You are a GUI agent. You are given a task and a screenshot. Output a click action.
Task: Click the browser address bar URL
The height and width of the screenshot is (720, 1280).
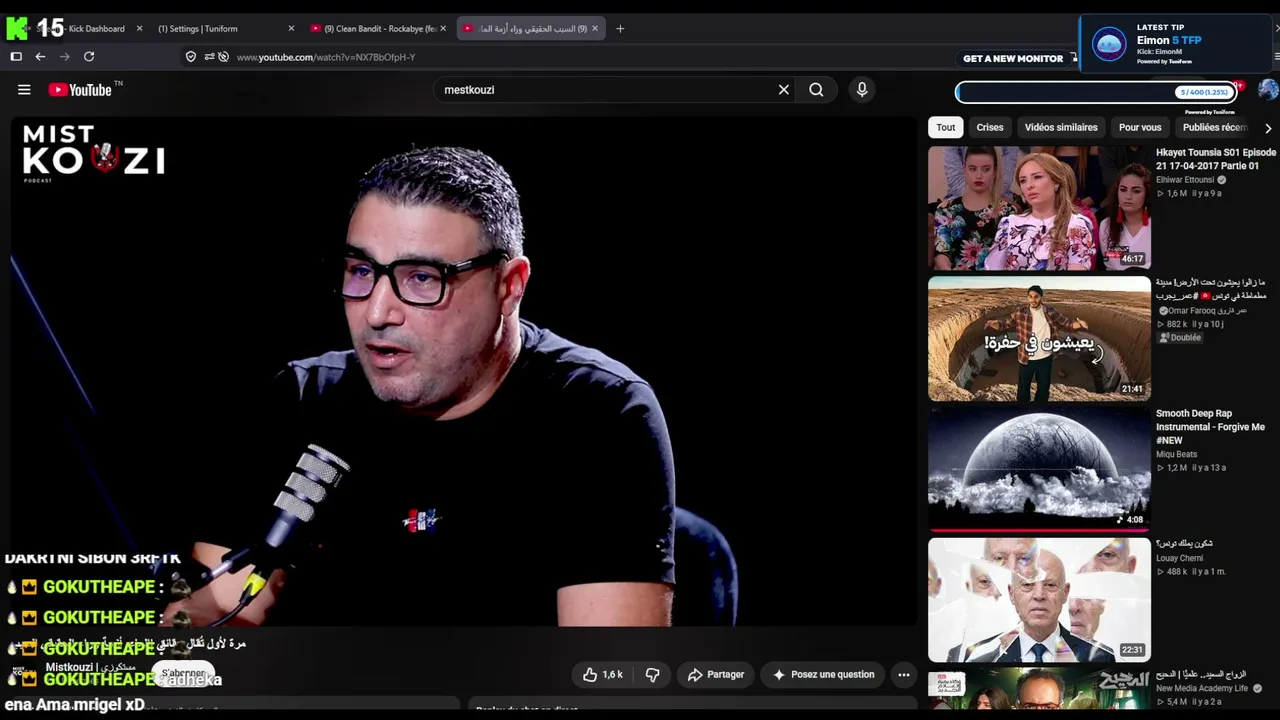(x=326, y=57)
